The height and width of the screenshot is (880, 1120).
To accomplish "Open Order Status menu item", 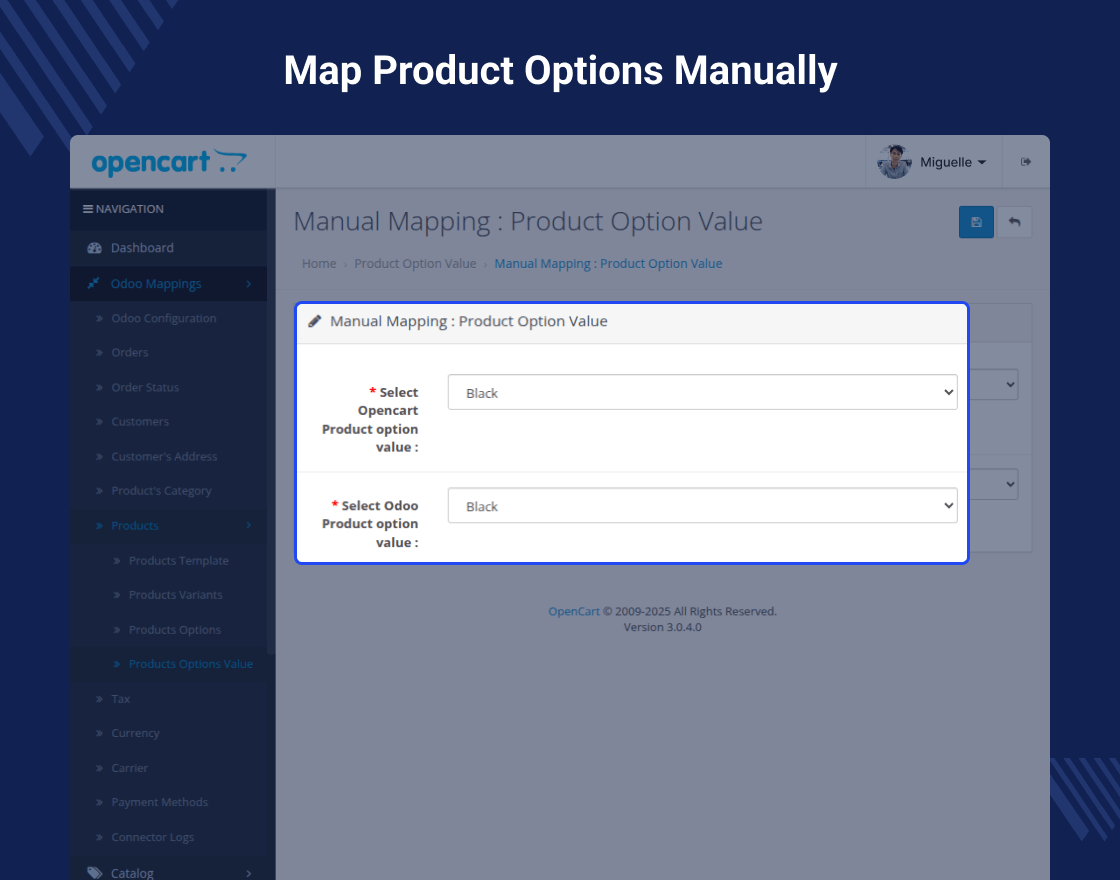I will [145, 387].
